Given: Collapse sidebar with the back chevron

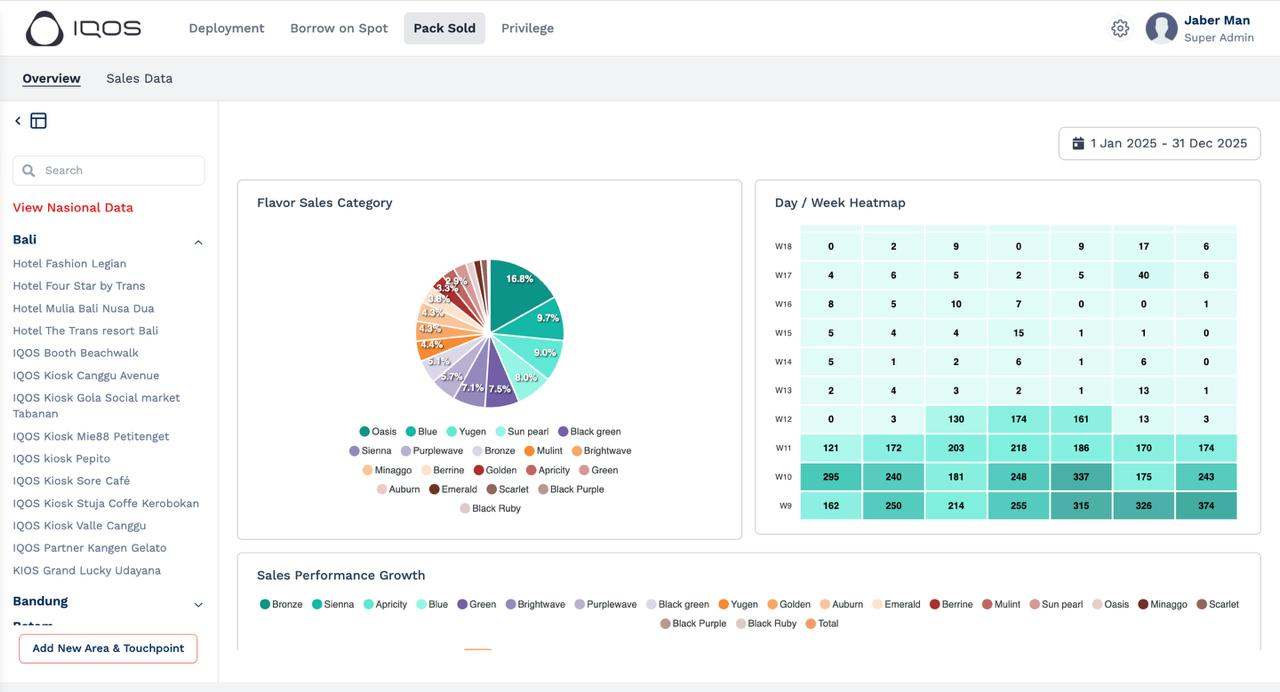Looking at the screenshot, I should coord(18,121).
